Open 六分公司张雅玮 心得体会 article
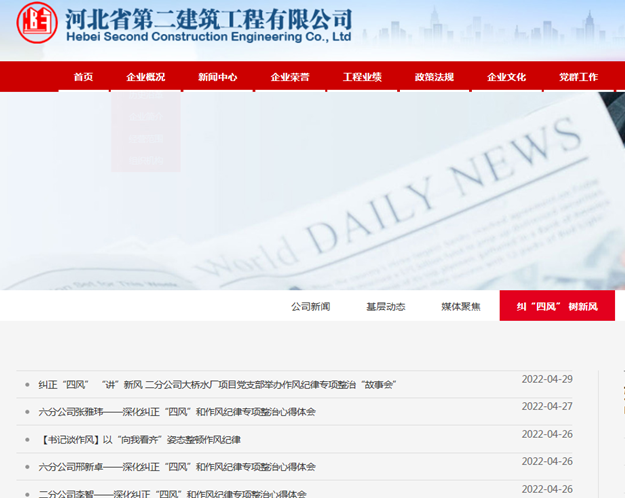625x498 pixels. pyautogui.click(x=177, y=412)
